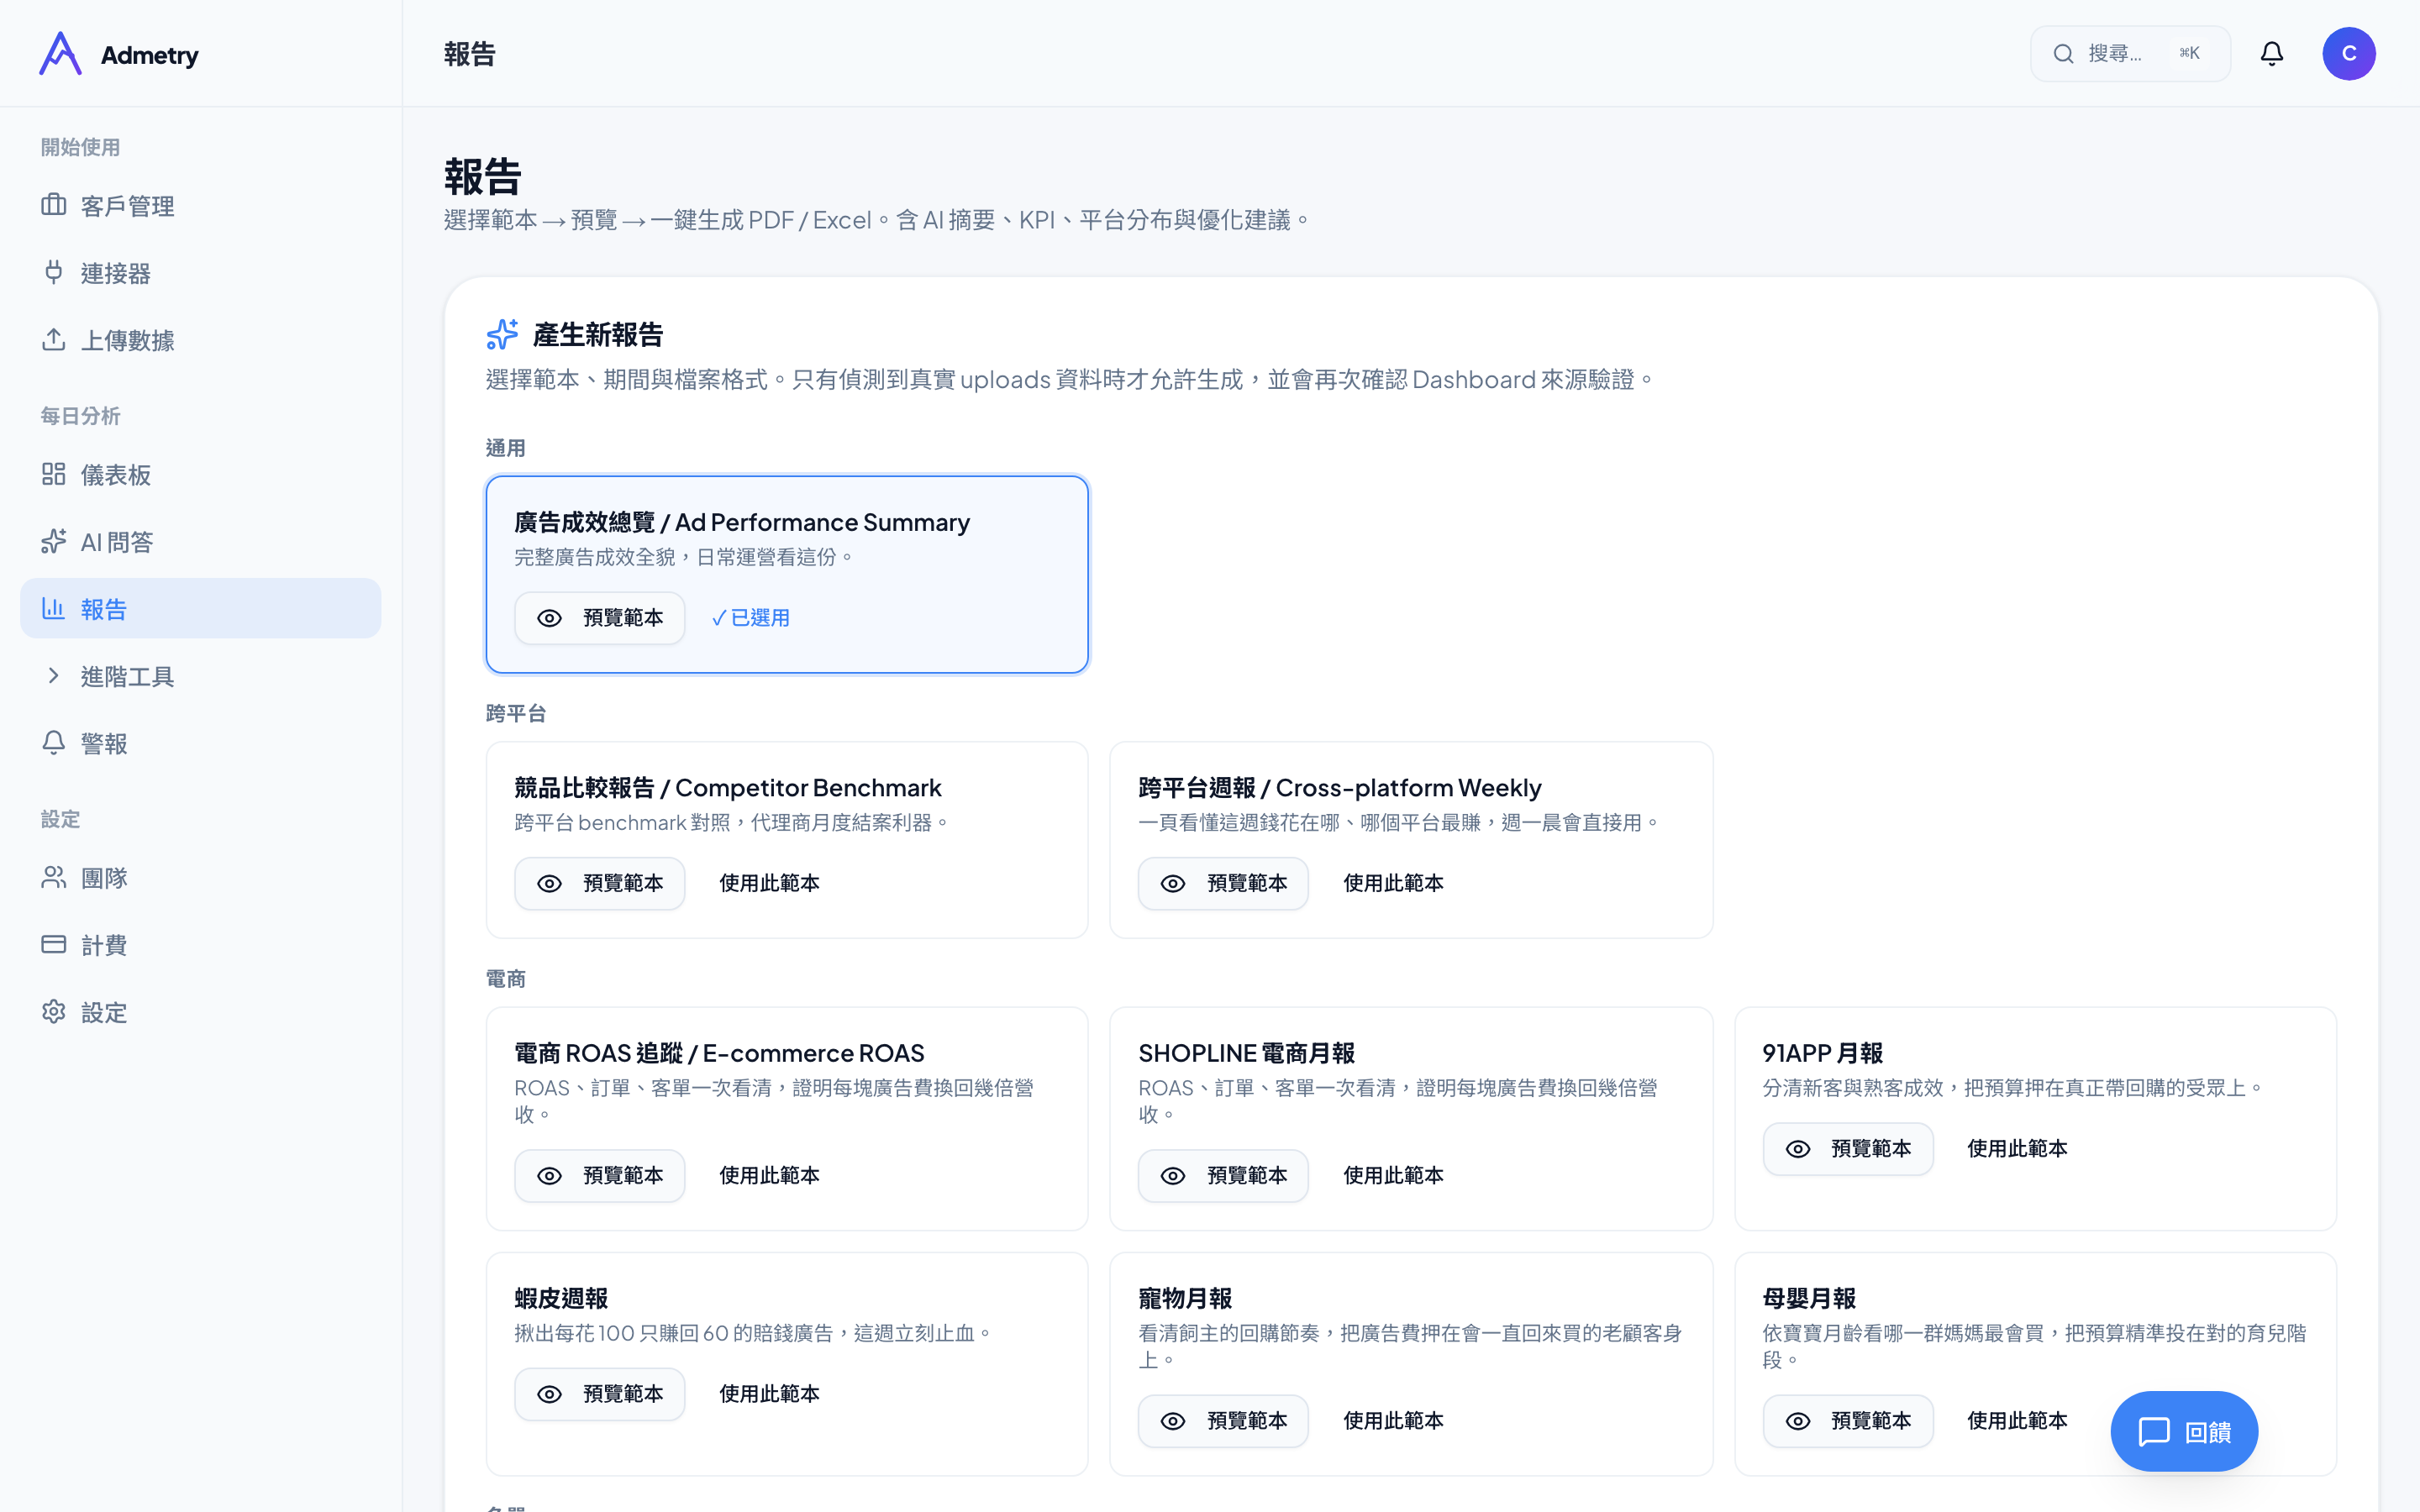Click the chat bubble icon in 回饋

click(2154, 1432)
